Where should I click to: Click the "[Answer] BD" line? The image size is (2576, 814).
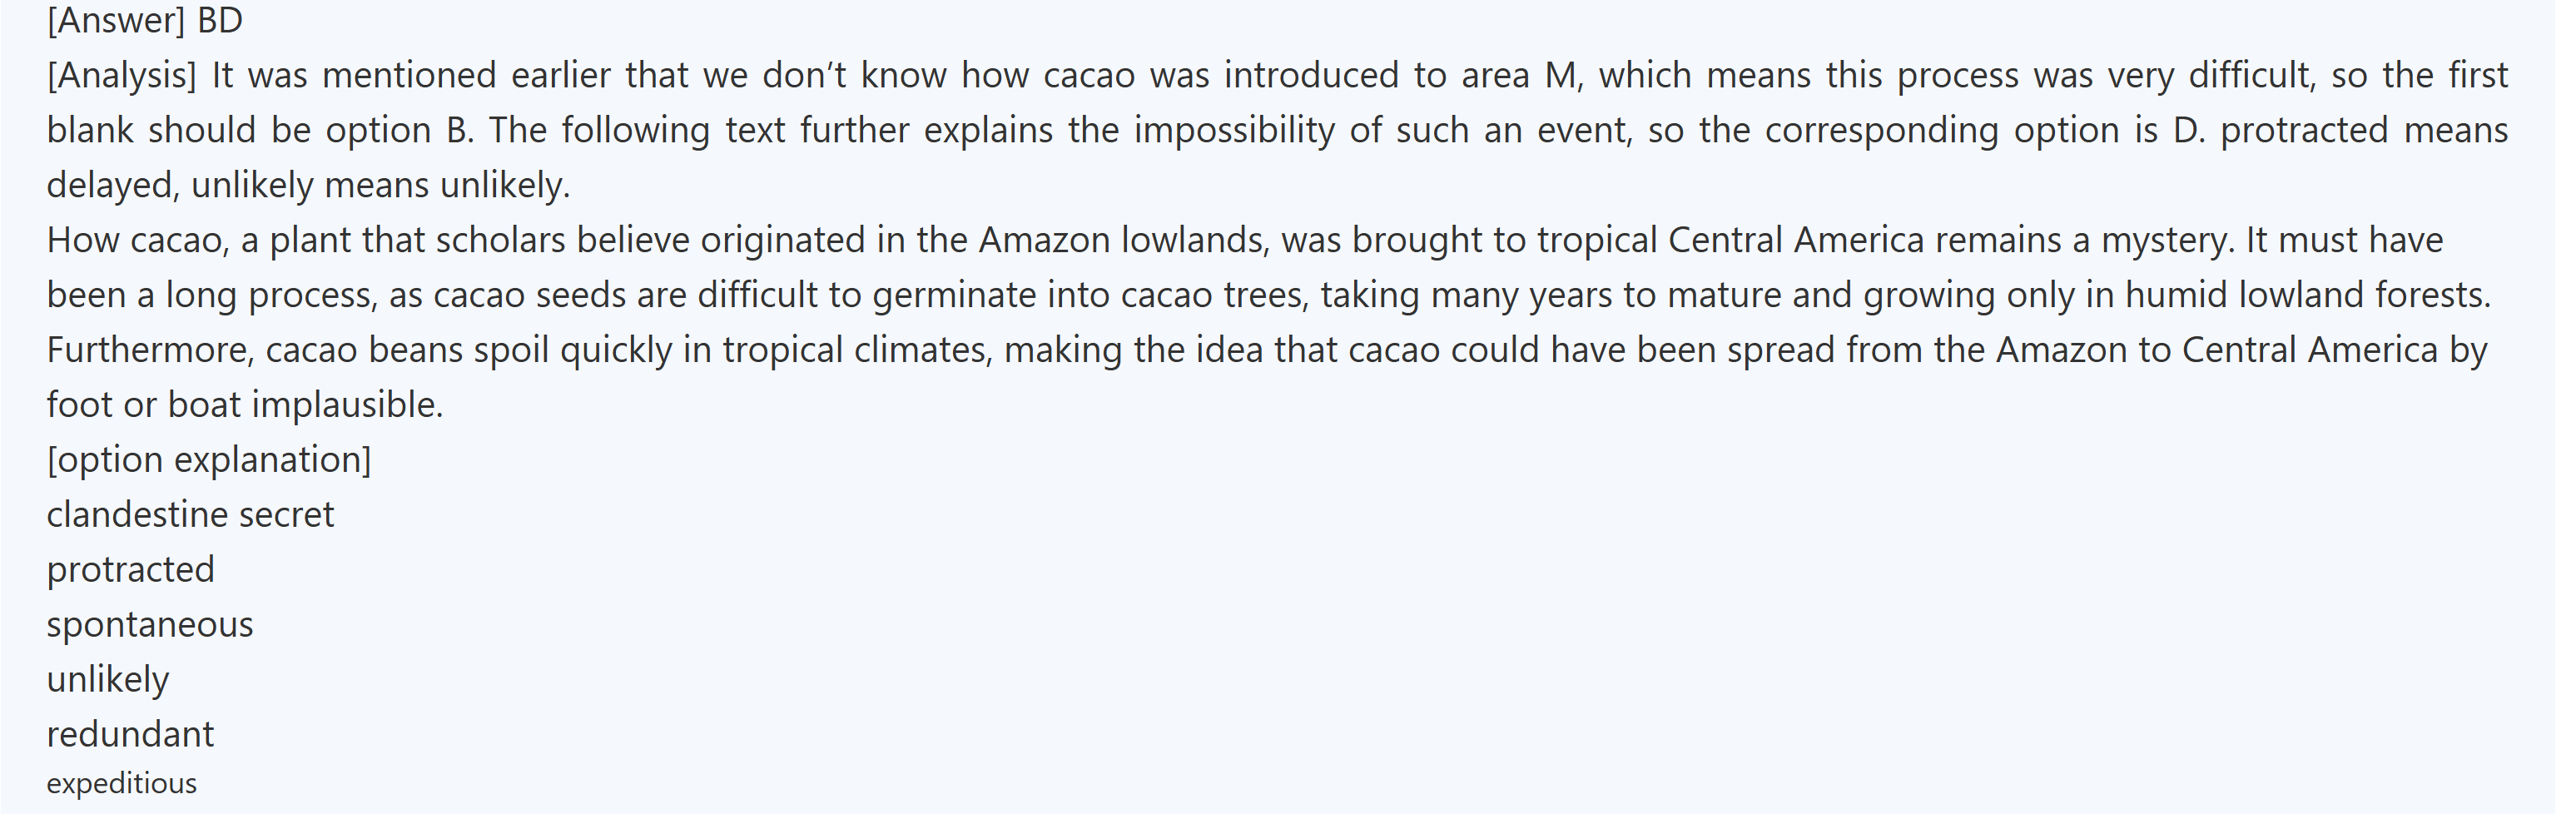click(145, 21)
